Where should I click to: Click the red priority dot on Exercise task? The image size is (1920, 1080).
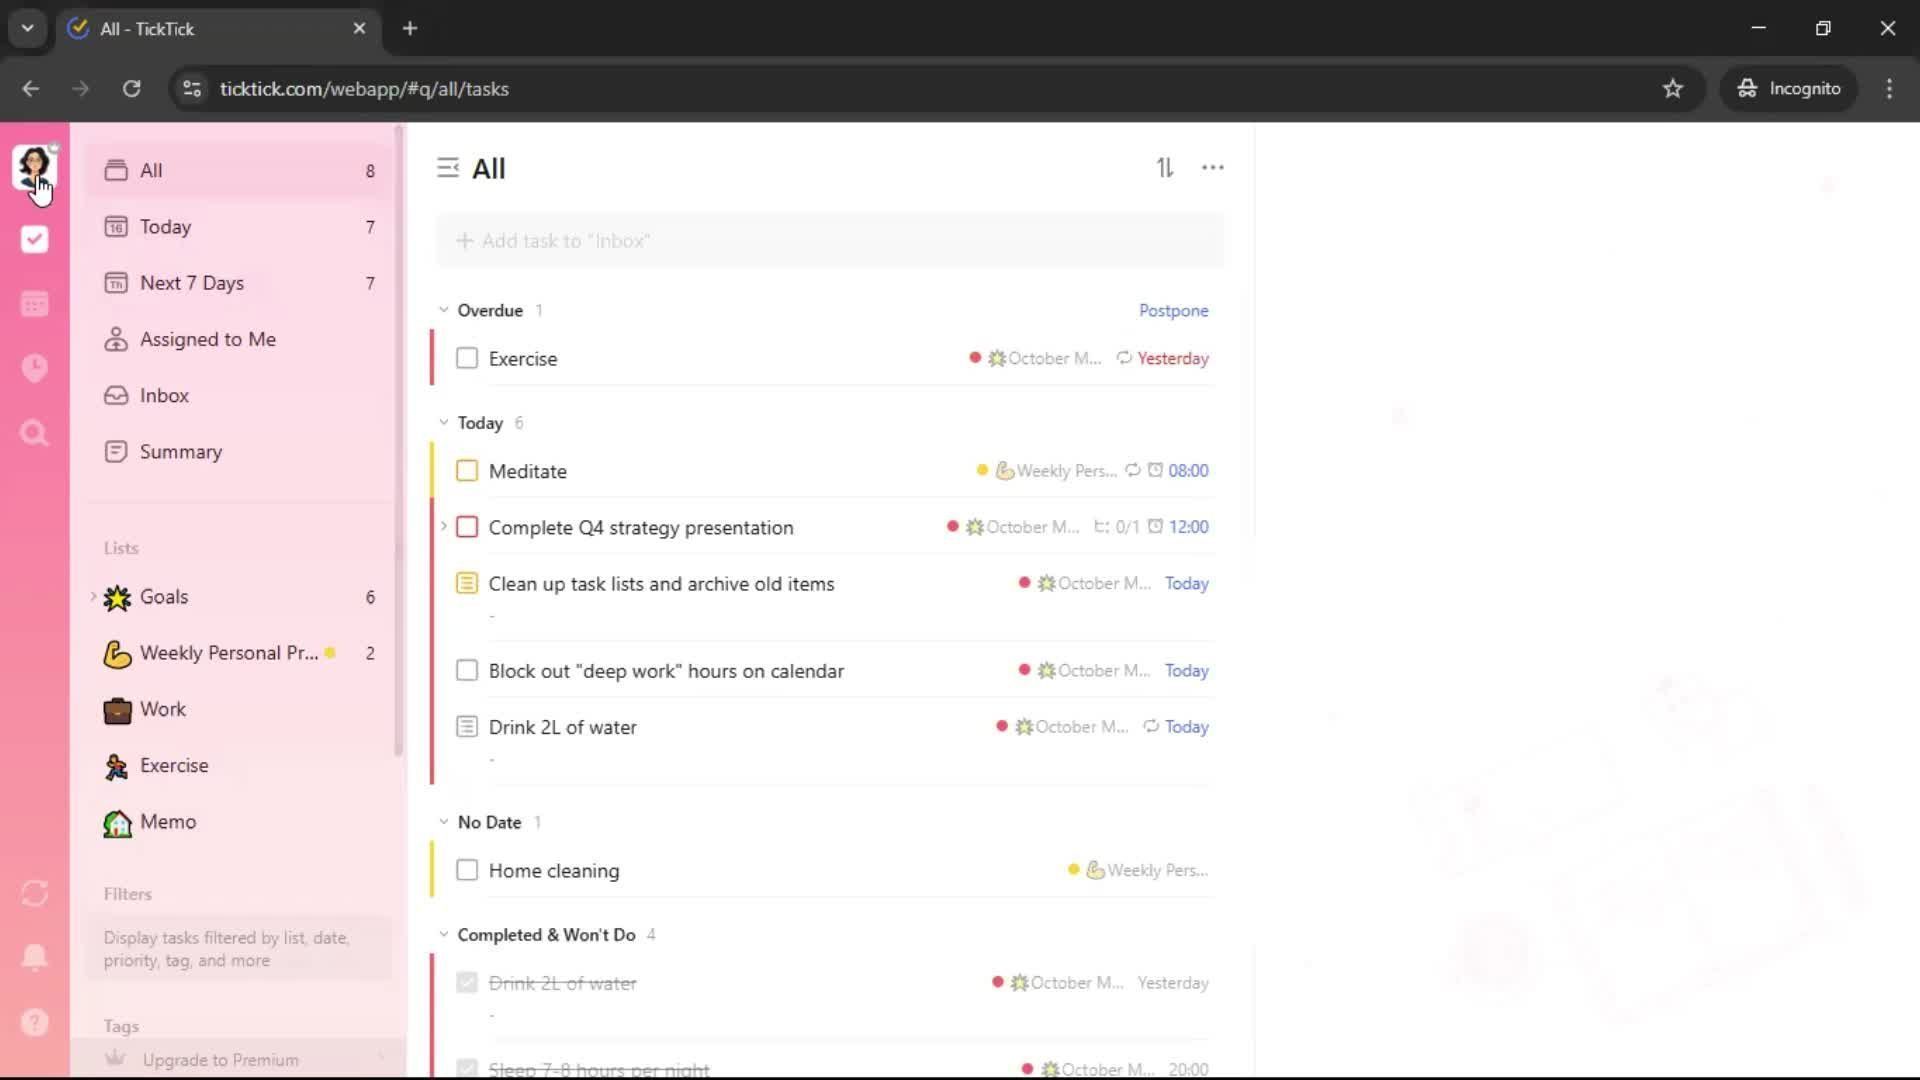coord(974,358)
